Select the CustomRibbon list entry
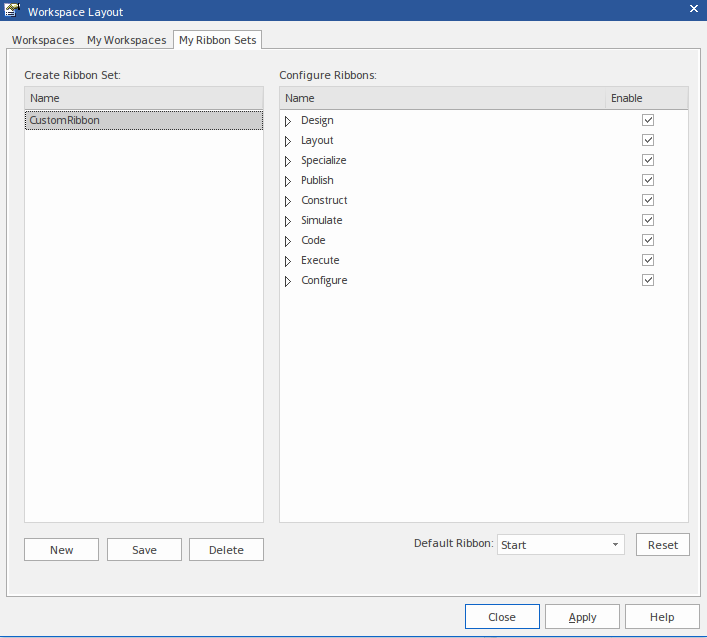Image resolution: width=707 pixels, height=638 pixels. point(65,120)
